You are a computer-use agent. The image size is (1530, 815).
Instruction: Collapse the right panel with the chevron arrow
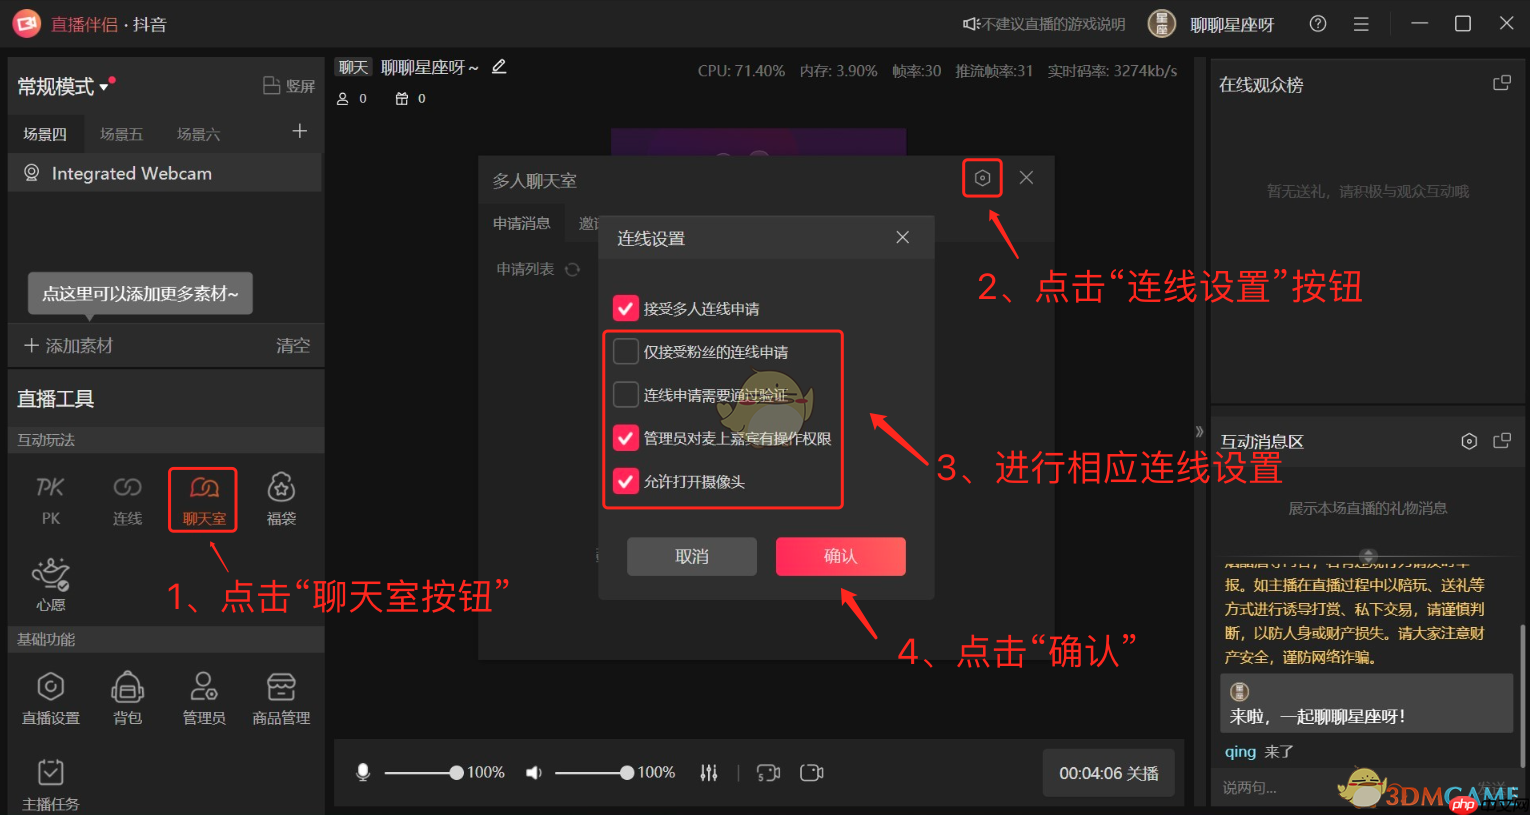pos(1199,430)
